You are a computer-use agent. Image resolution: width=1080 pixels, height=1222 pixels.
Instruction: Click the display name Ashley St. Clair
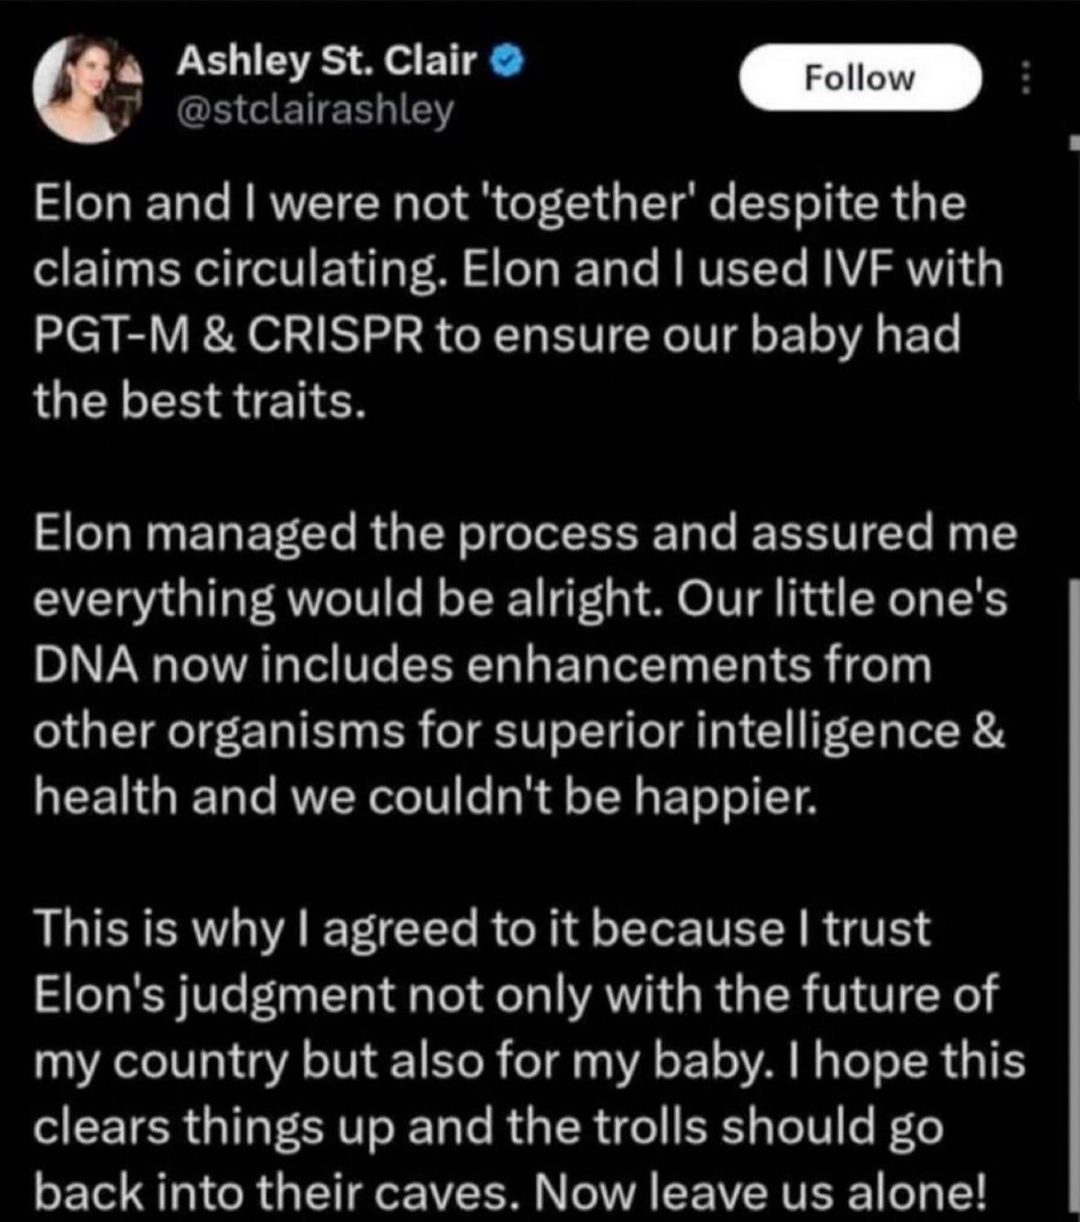click(326, 63)
